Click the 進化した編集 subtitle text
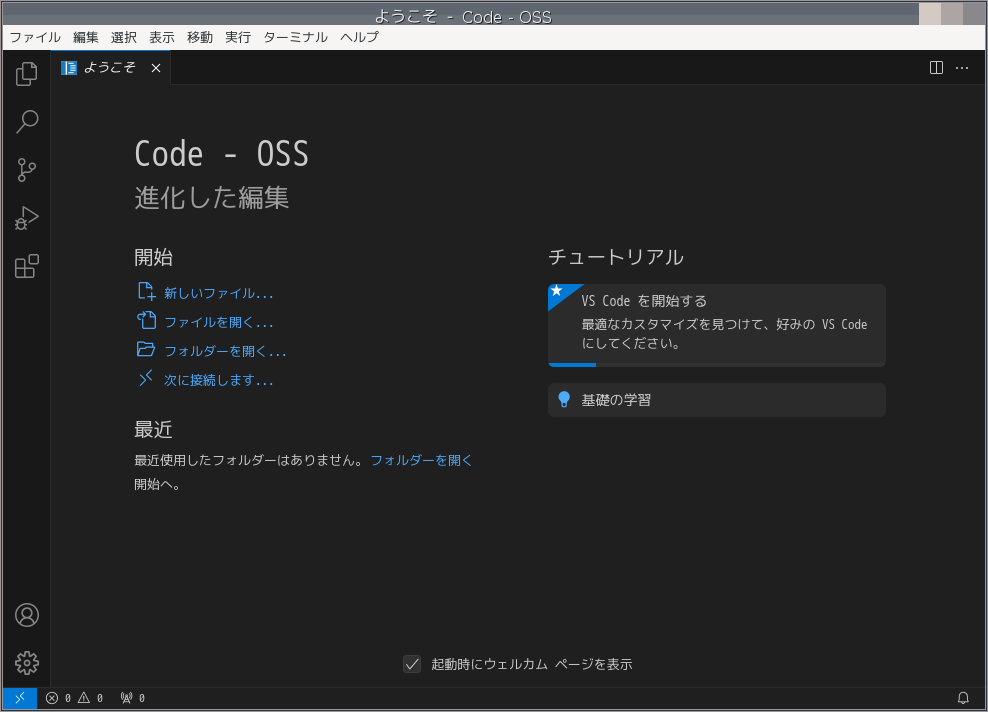This screenshot has height=712, width=988. (x=212, y=198)
